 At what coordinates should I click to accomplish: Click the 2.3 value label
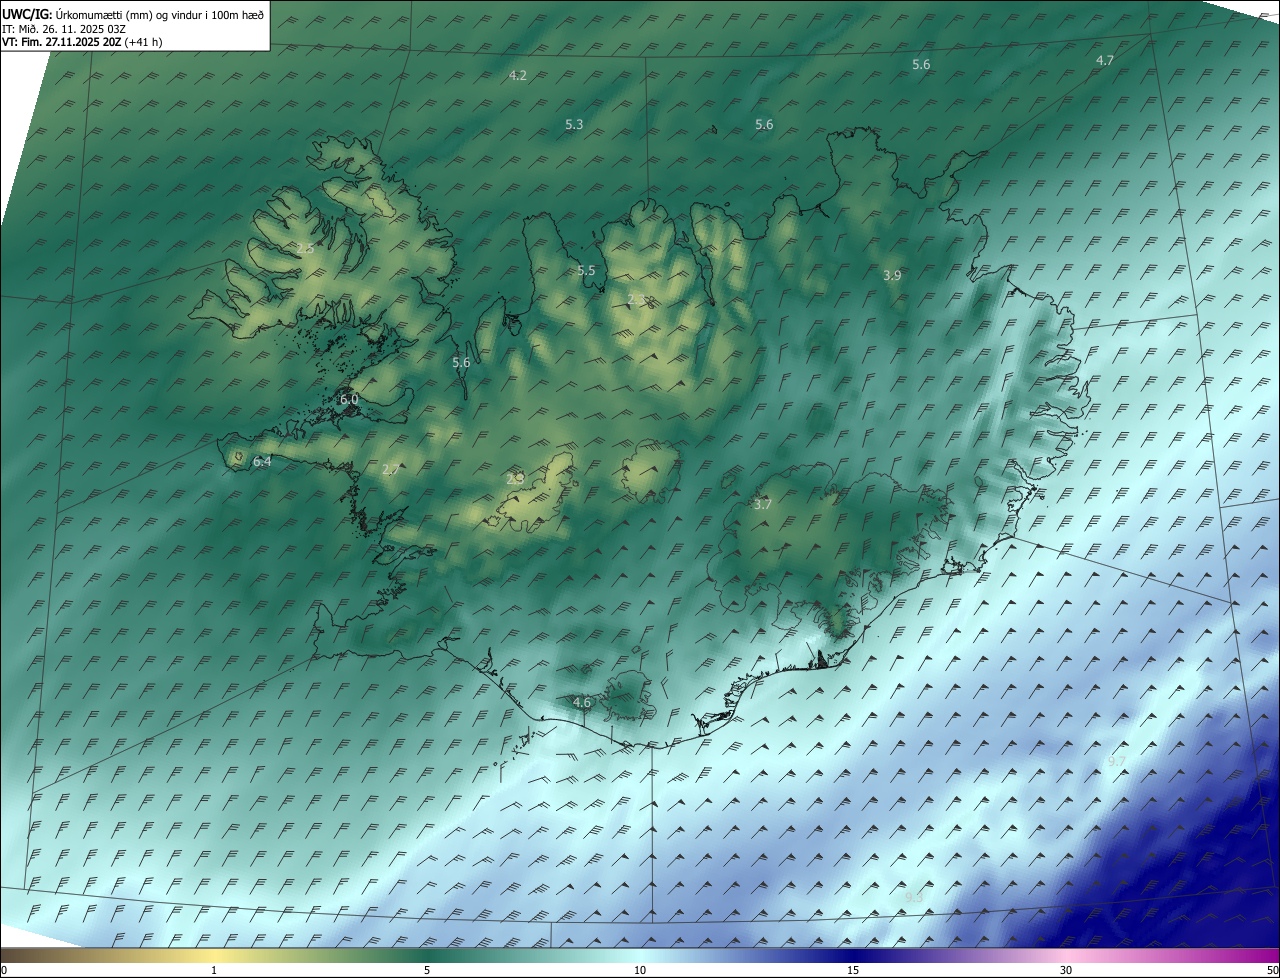click(636, 299)
